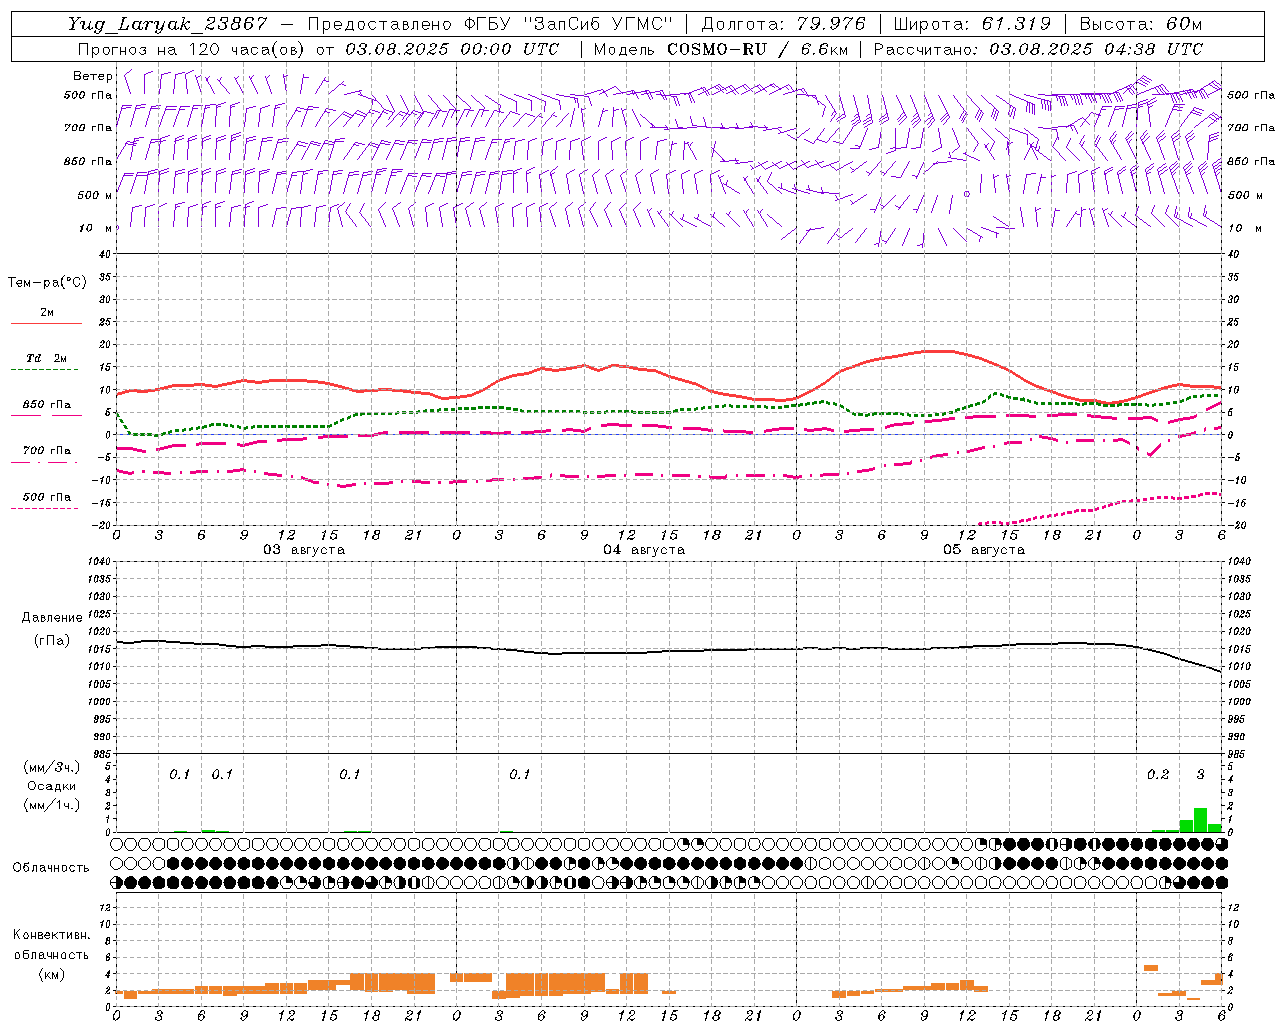Click the Давление pressure chart label
This screenshot has height=1024, width=1280.
(52, 618)
